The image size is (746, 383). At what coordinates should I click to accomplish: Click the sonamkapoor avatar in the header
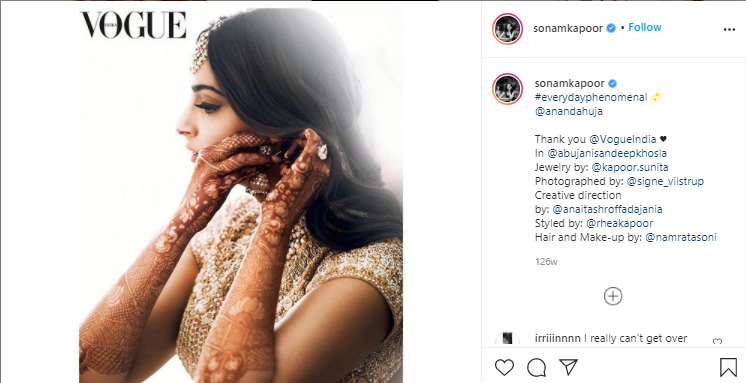pos(507,29)
